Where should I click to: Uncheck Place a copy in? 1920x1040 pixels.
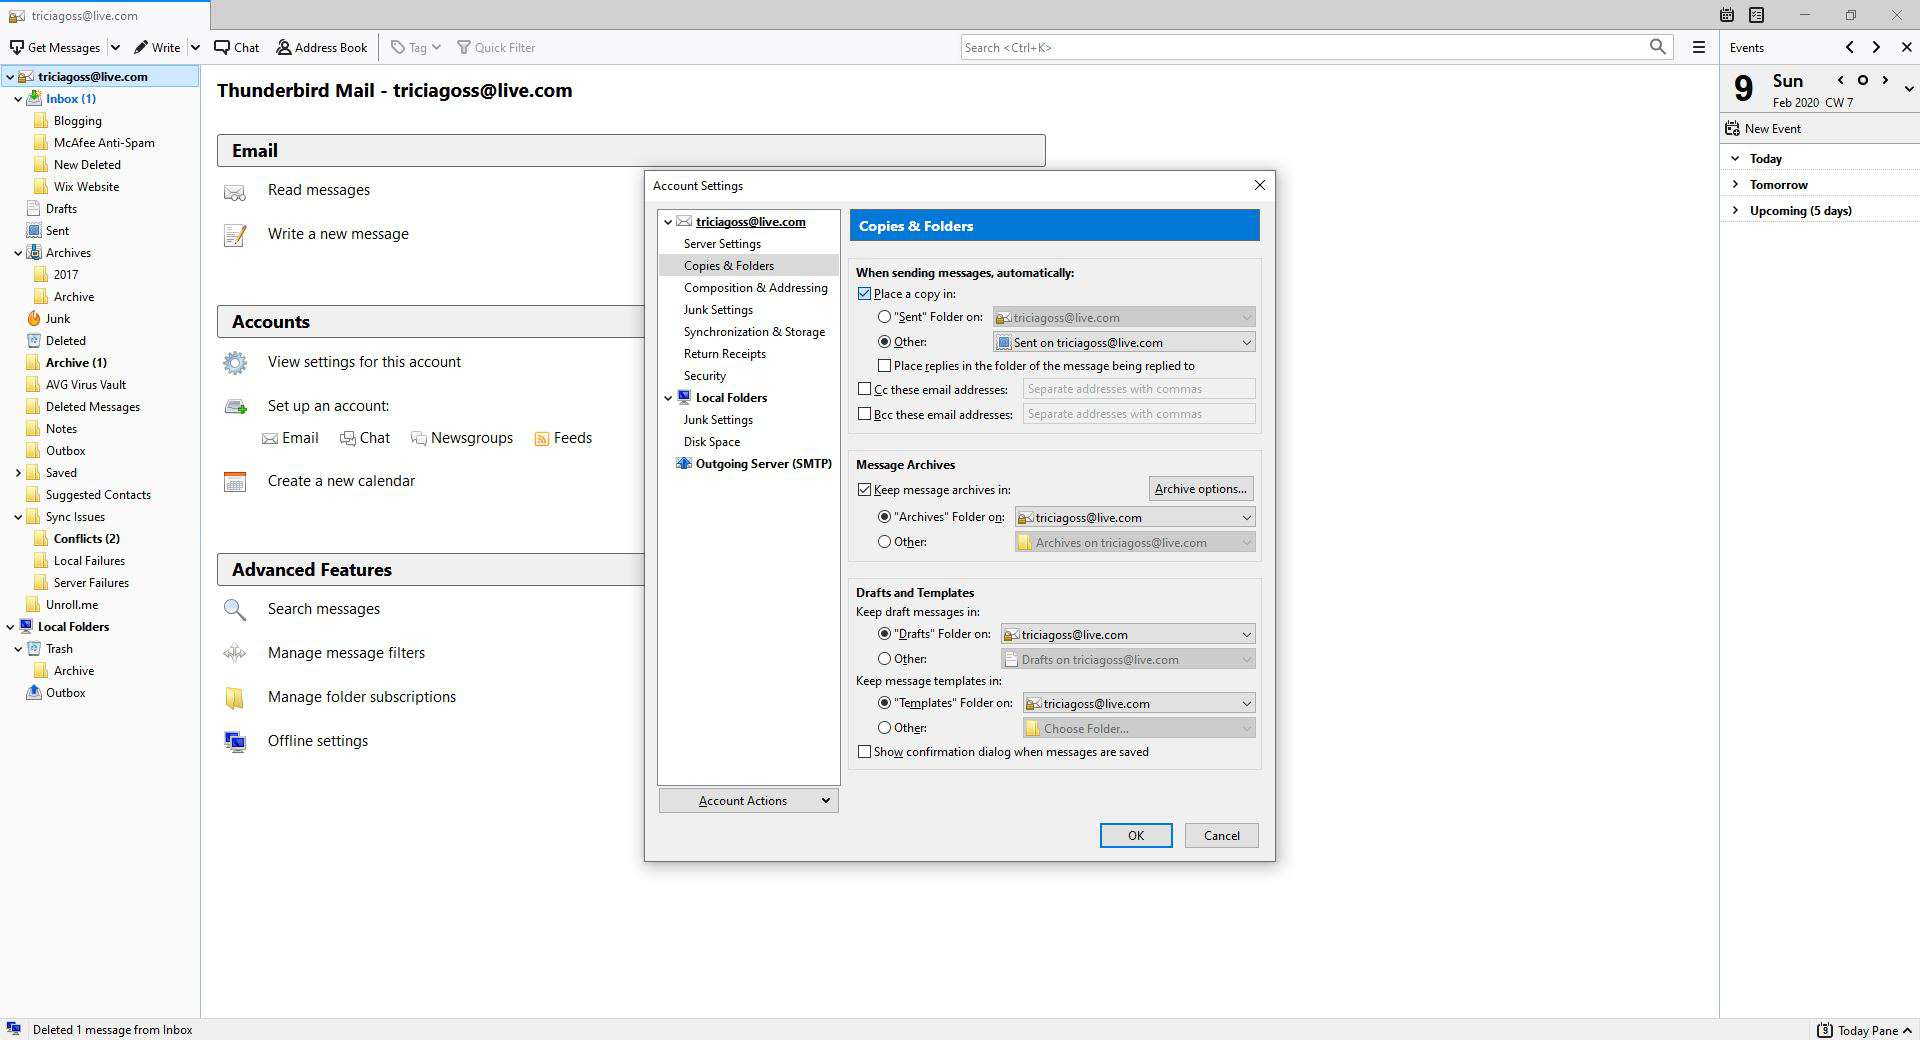pos(865,294)
